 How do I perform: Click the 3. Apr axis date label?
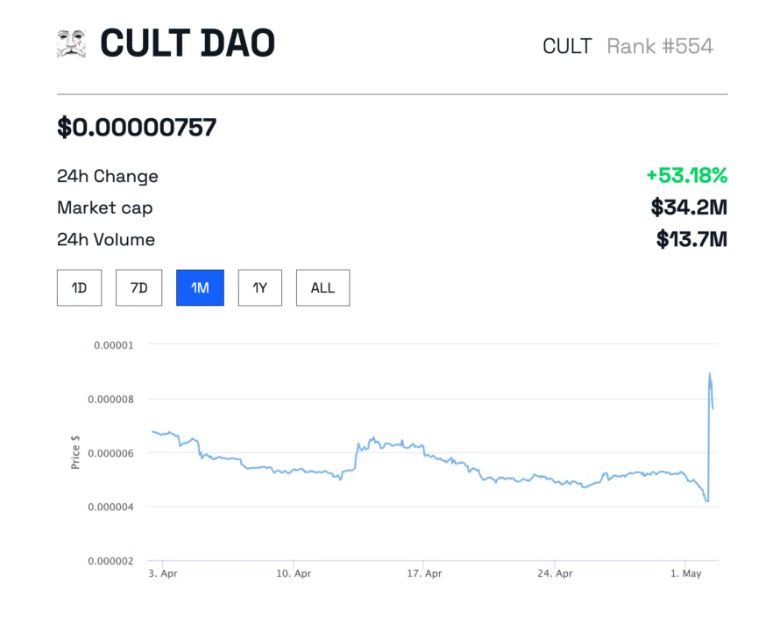click(163, 574)
